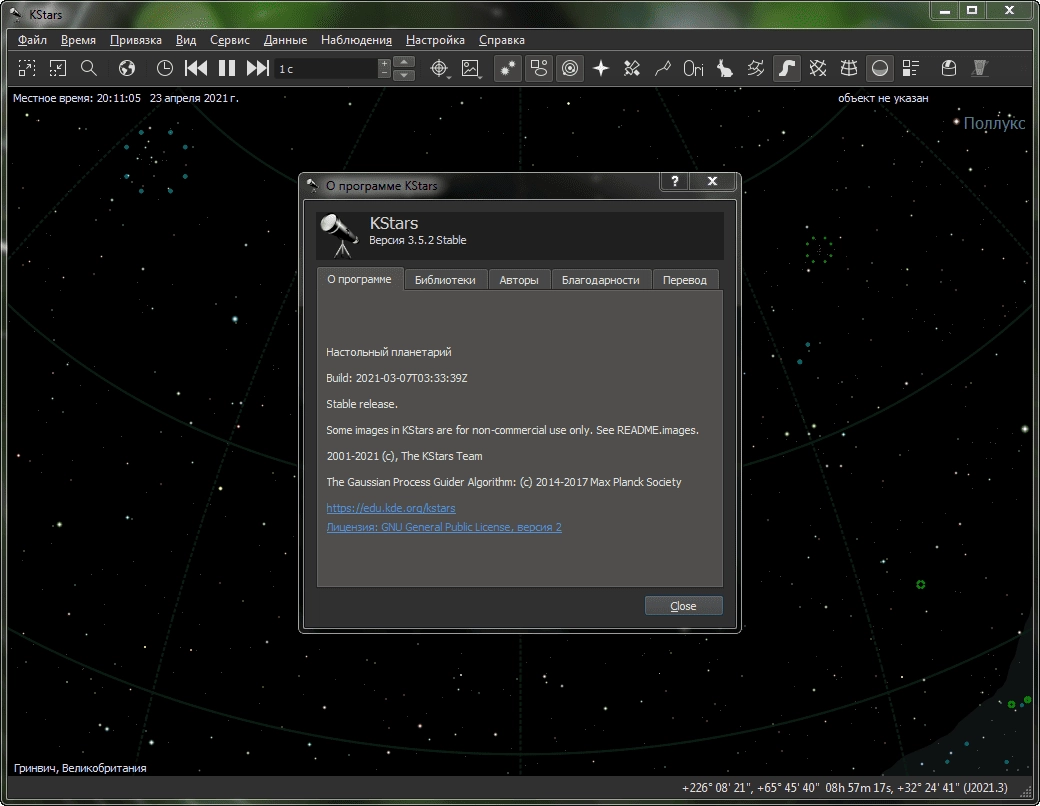1040x806 pixels.
Task: Click the Поллукс star label
Action: [x=994, y=123]
